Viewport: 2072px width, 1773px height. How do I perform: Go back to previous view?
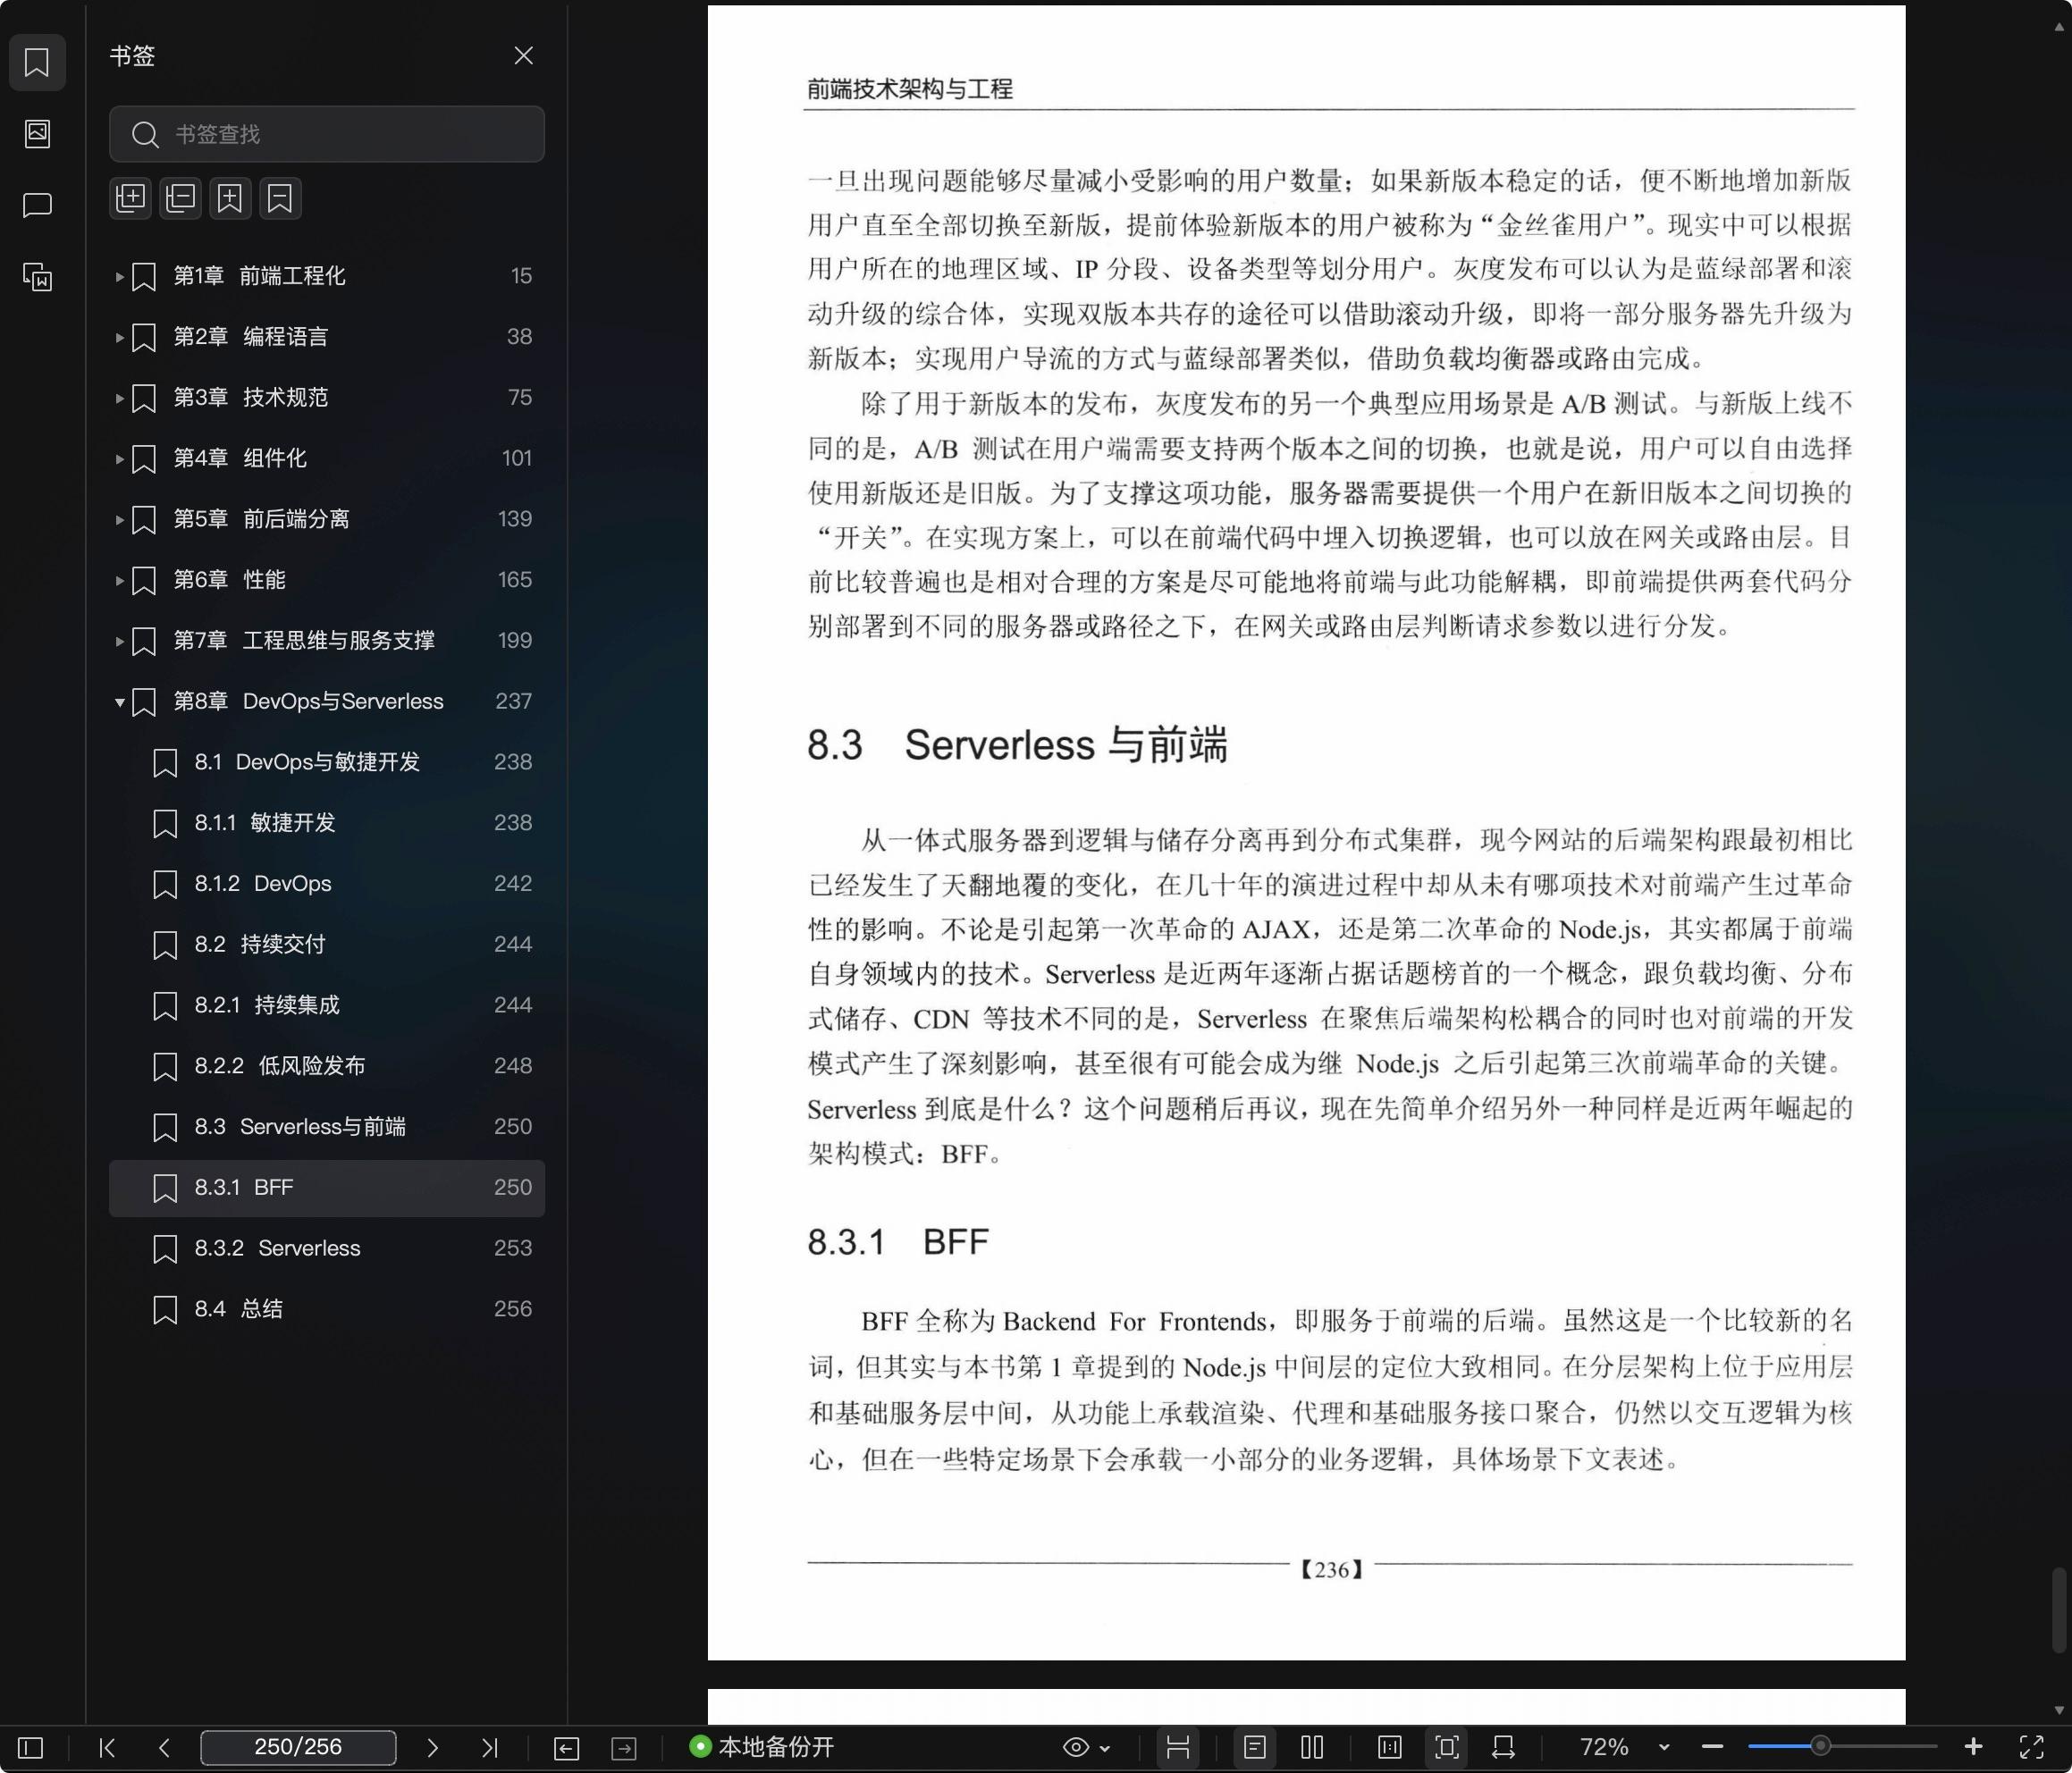point(566,1747)
